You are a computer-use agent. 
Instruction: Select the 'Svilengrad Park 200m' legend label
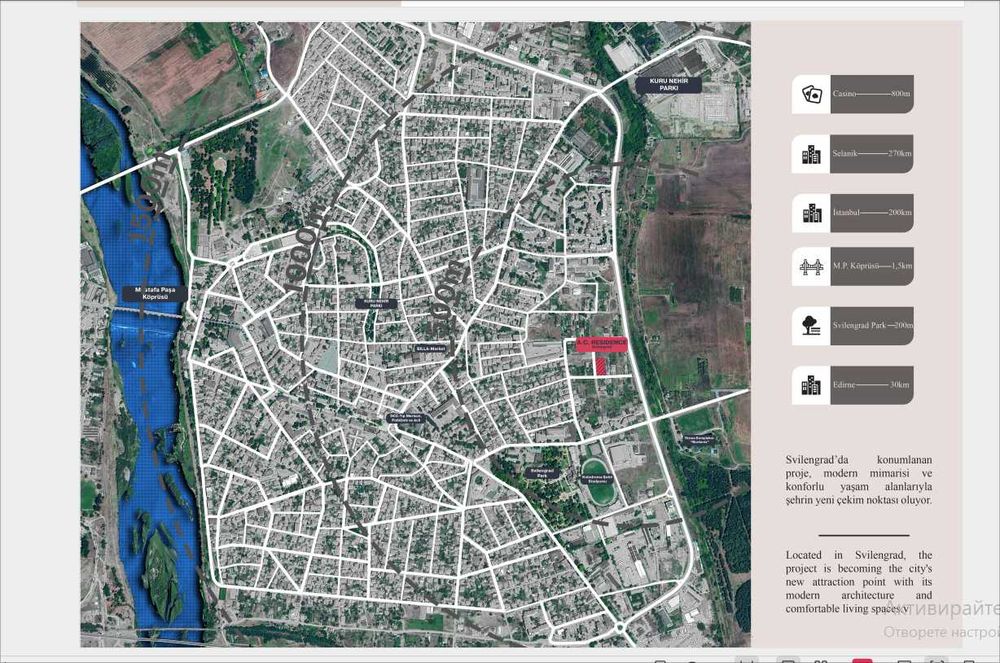(x=872, y=326)
